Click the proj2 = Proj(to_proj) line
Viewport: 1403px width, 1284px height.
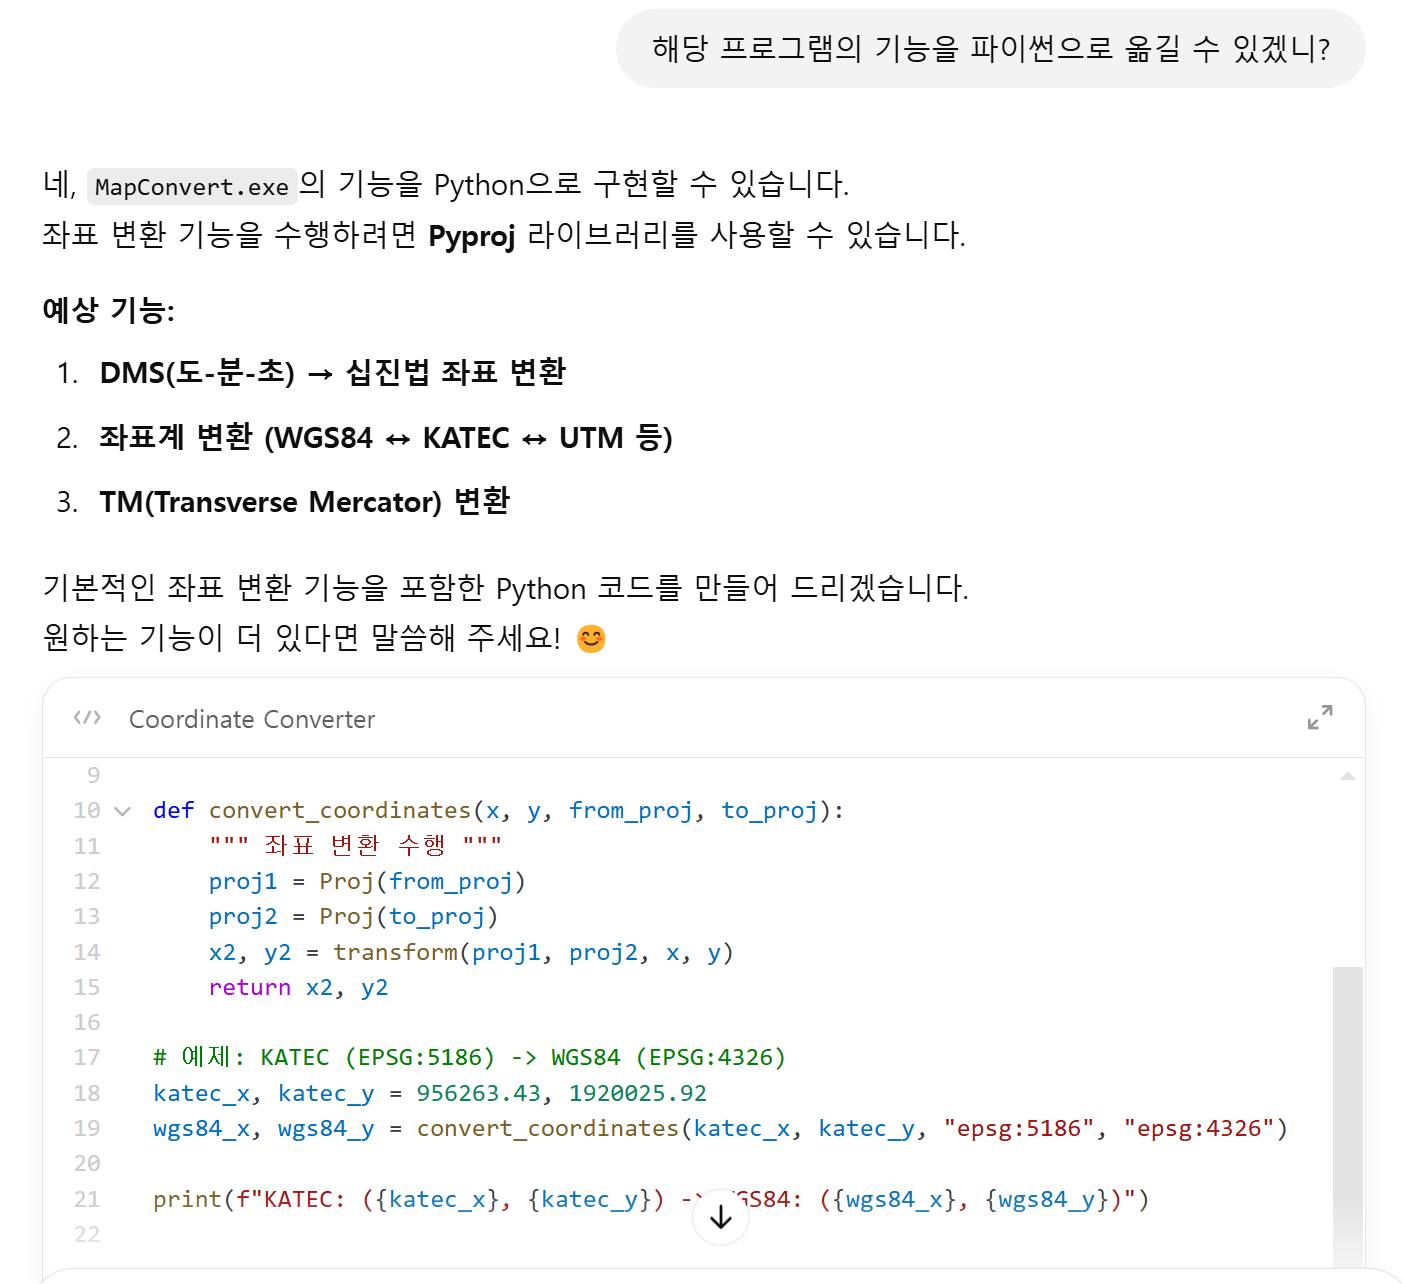(x=353, y=916)
